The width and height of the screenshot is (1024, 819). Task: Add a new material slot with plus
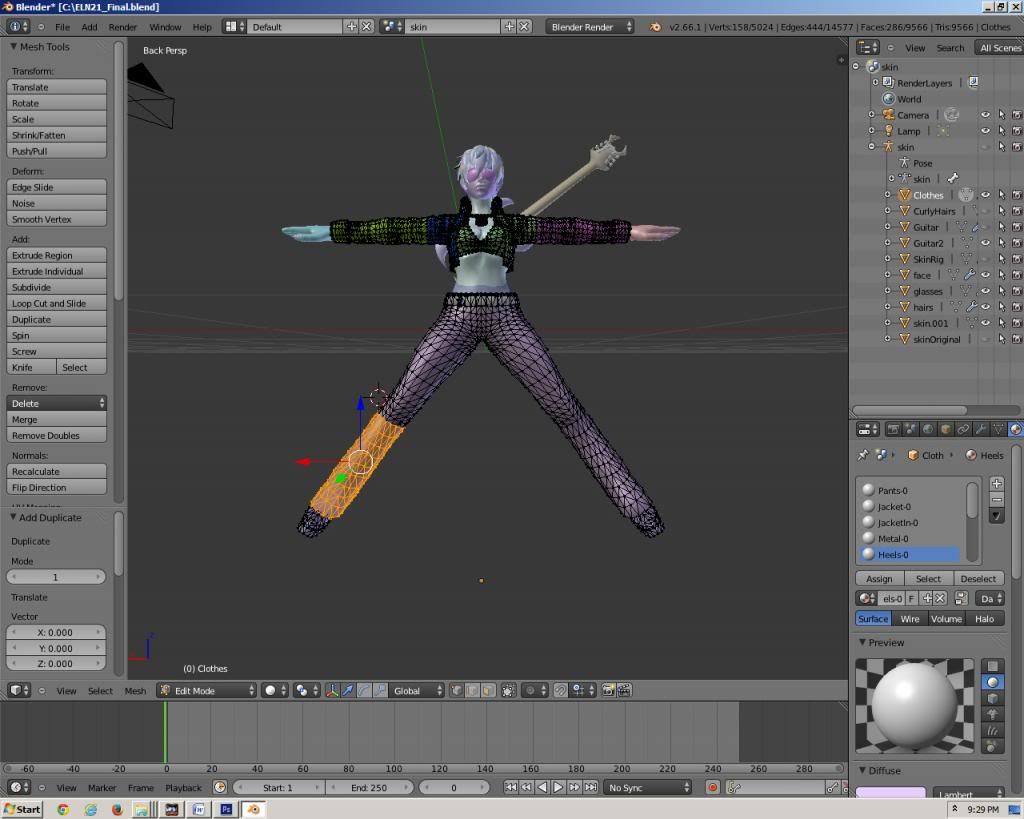click(x=996, y=484)
